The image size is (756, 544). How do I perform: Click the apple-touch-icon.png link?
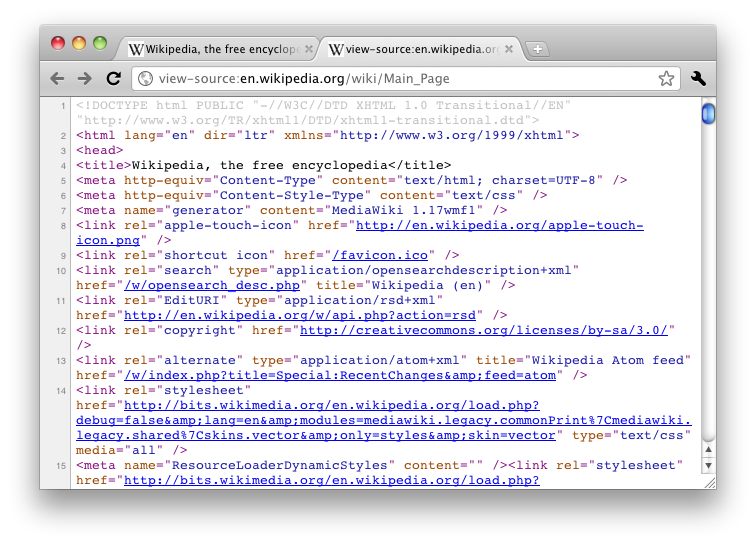108,240
